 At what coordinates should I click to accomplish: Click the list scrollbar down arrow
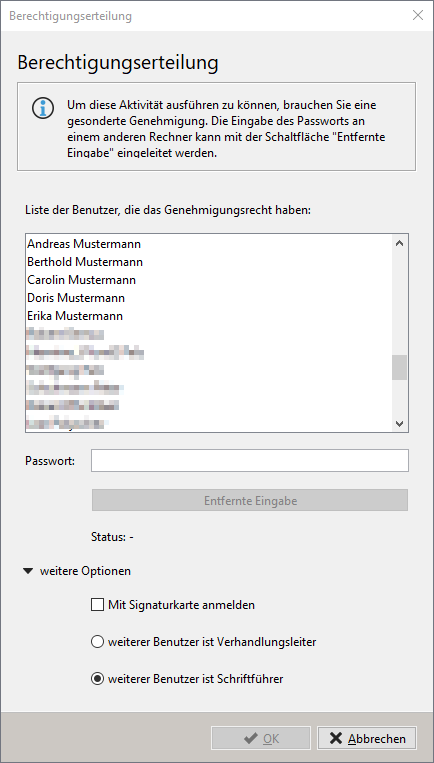[x=399, y=424]
